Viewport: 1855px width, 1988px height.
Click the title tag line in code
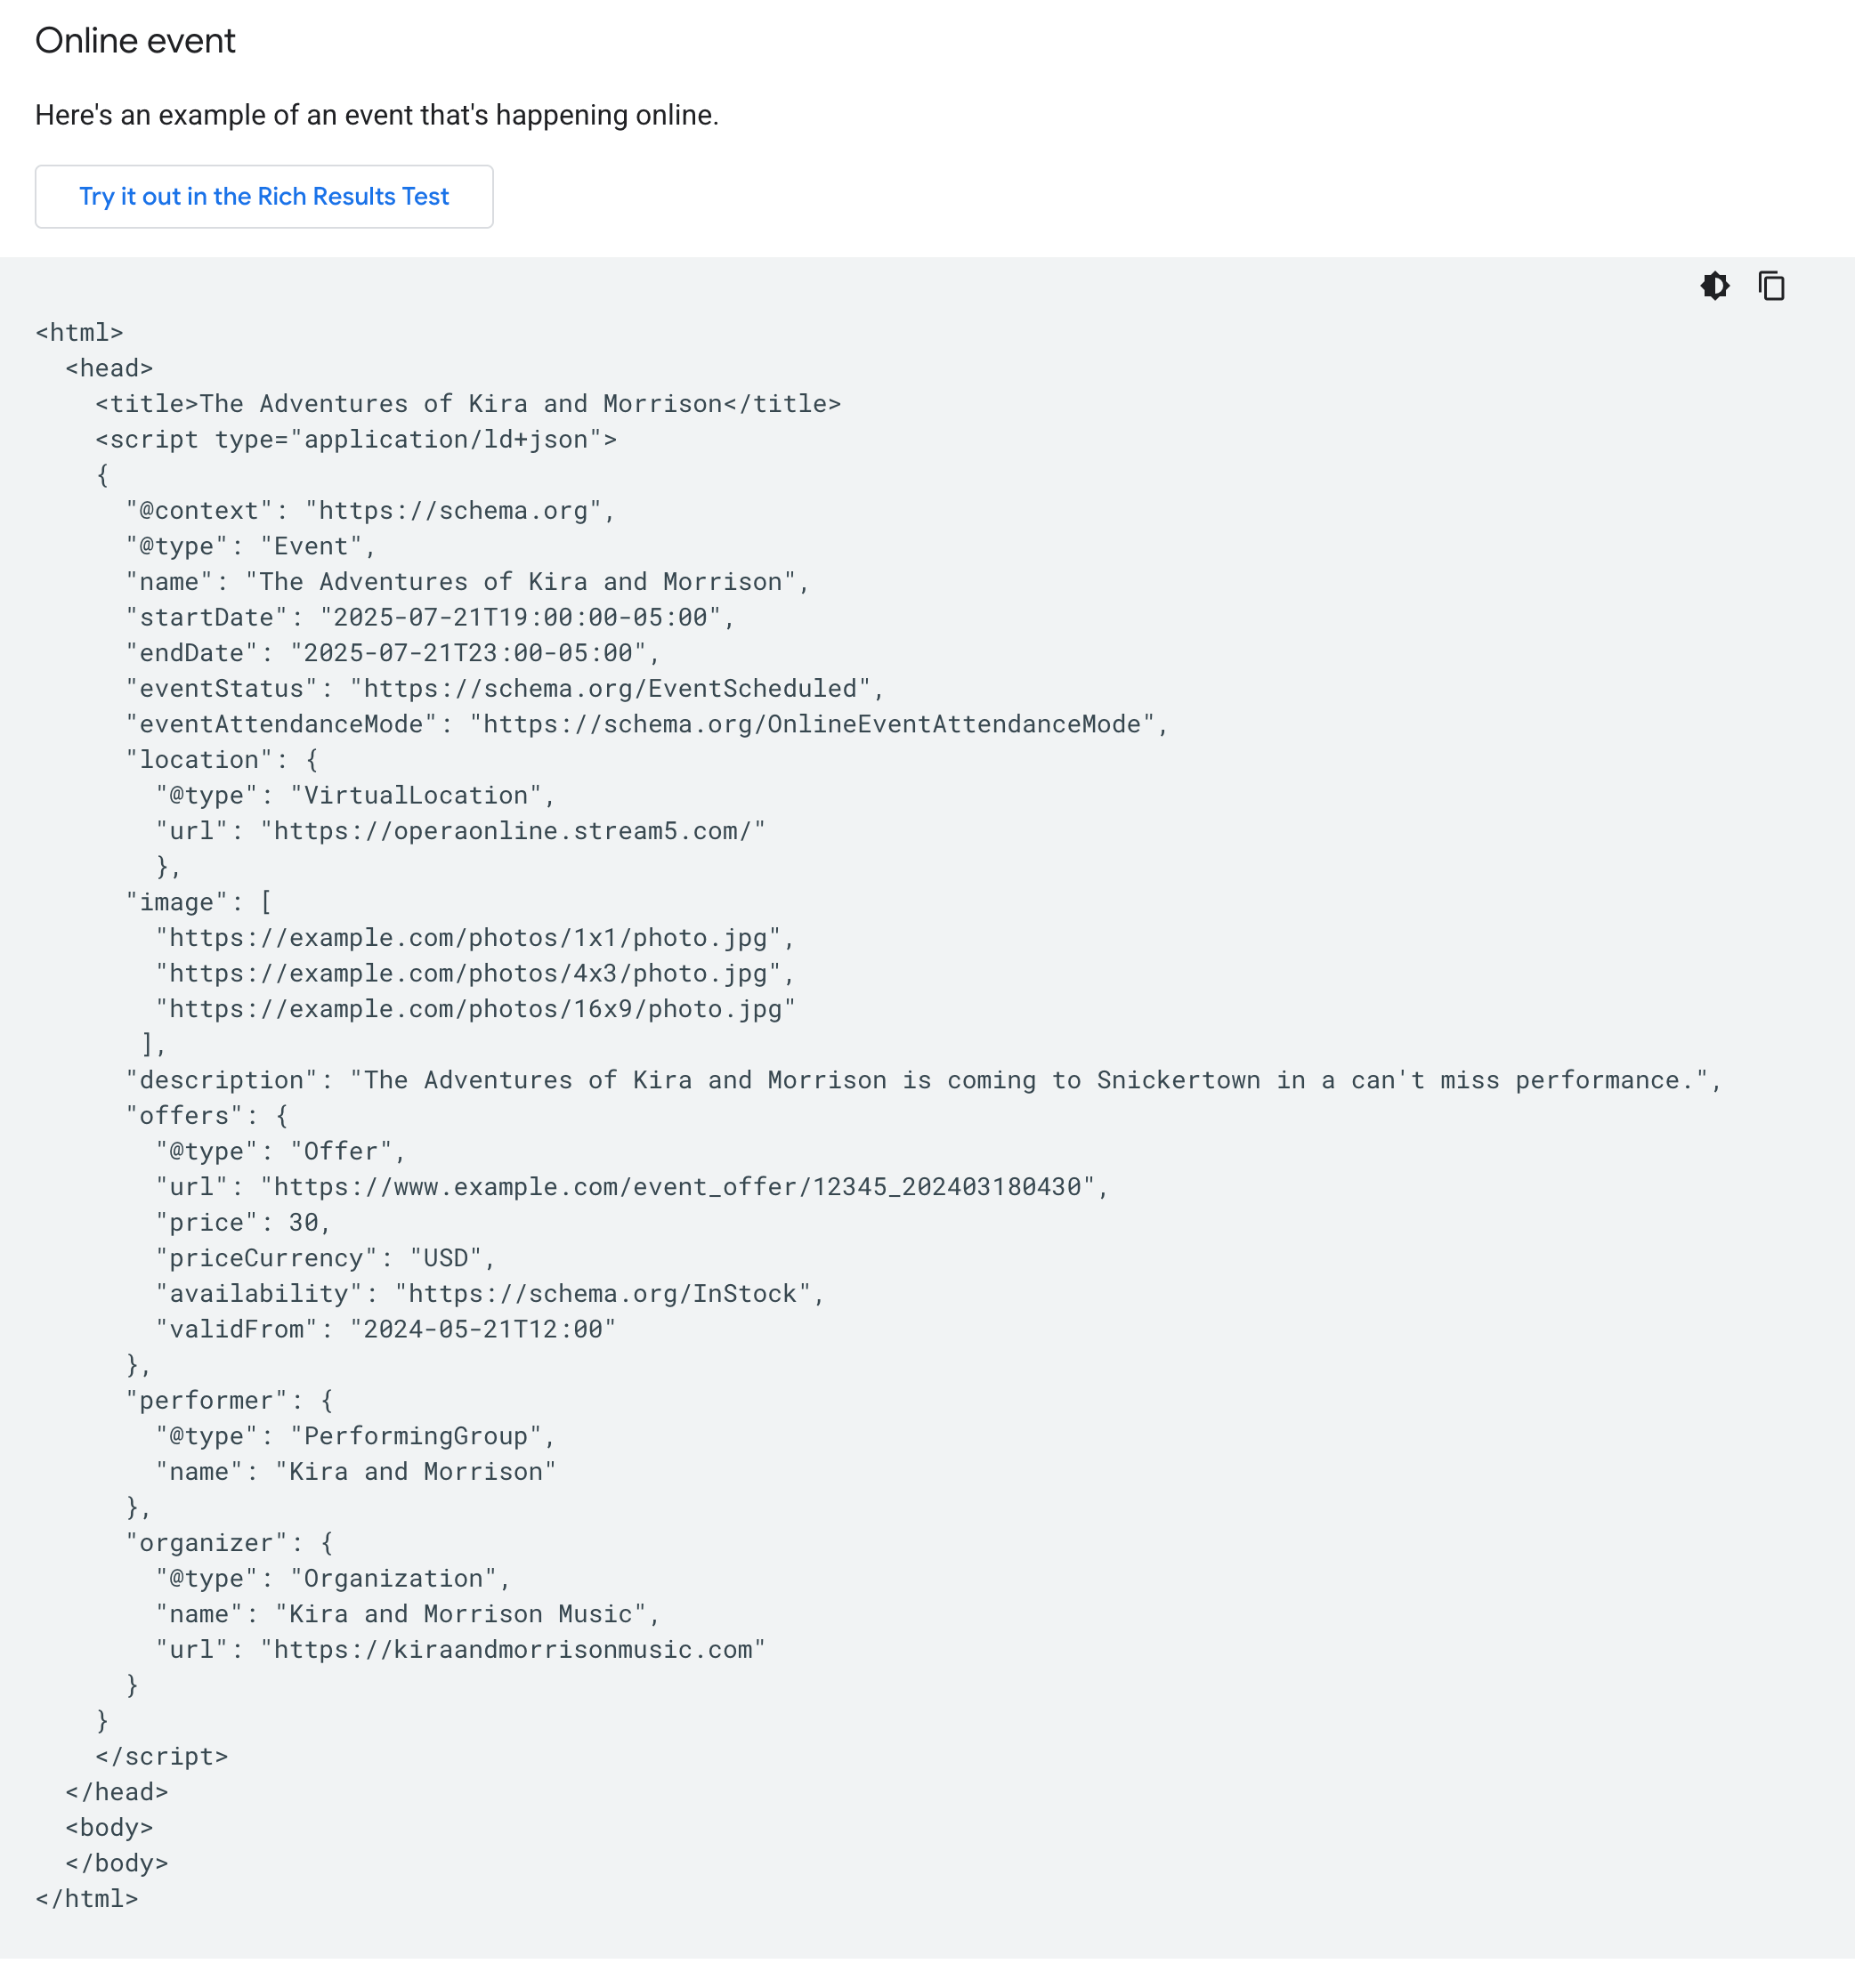pyautogui.click(x=468, y=404)
